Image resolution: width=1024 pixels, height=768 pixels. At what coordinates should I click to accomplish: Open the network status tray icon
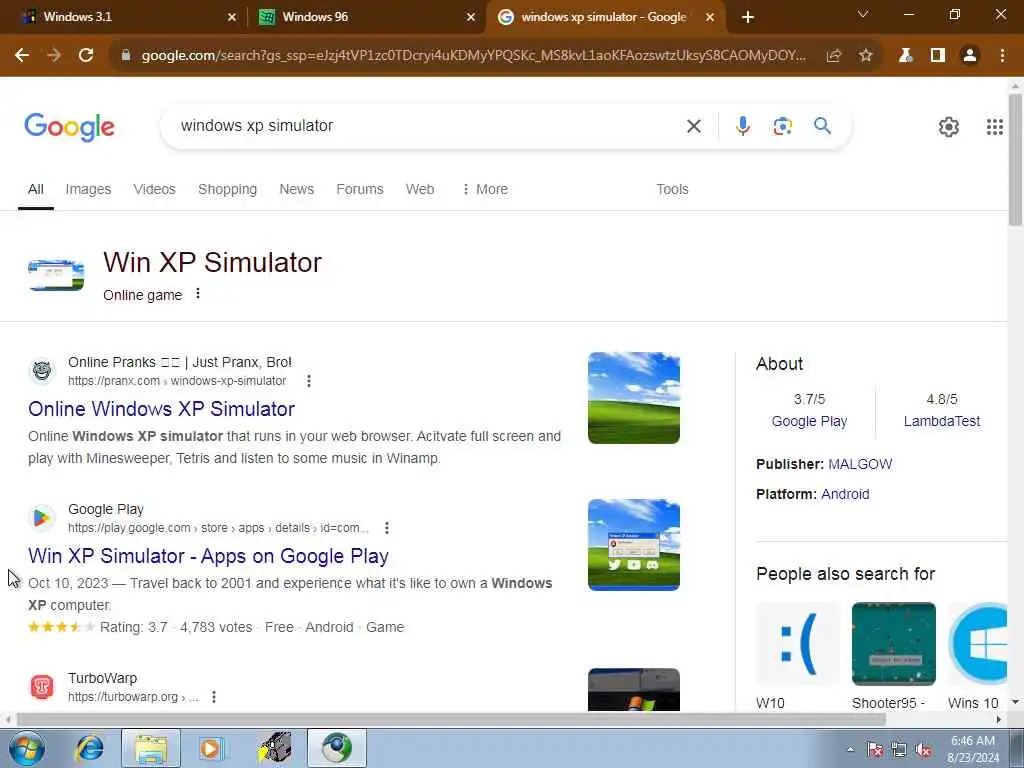point(899,750)
